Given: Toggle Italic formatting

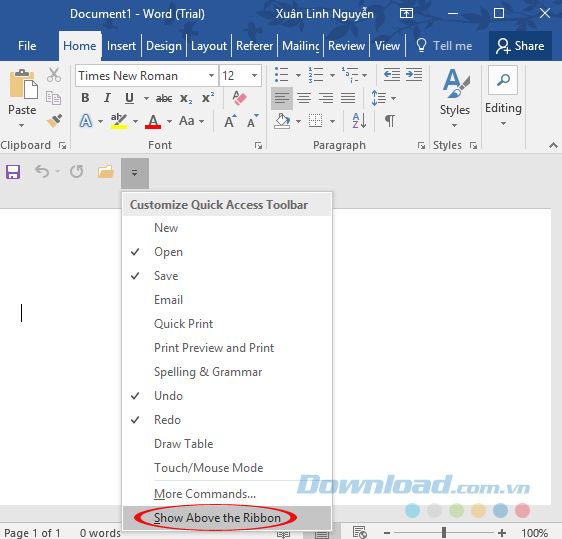Looking at the screenshot, I should click(107, 98).
